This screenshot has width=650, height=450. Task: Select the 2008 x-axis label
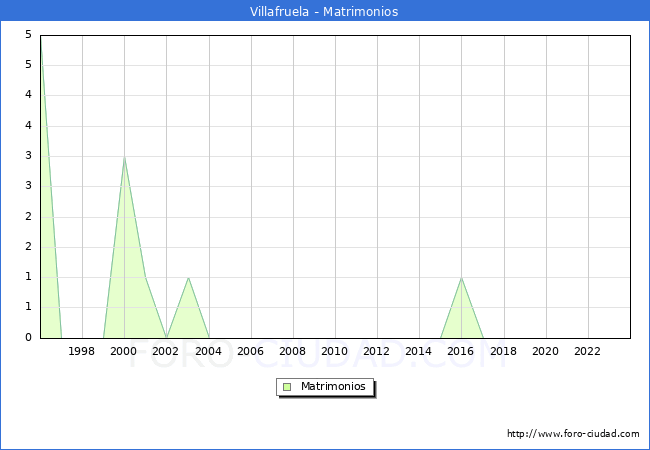[x=292, y=352]
